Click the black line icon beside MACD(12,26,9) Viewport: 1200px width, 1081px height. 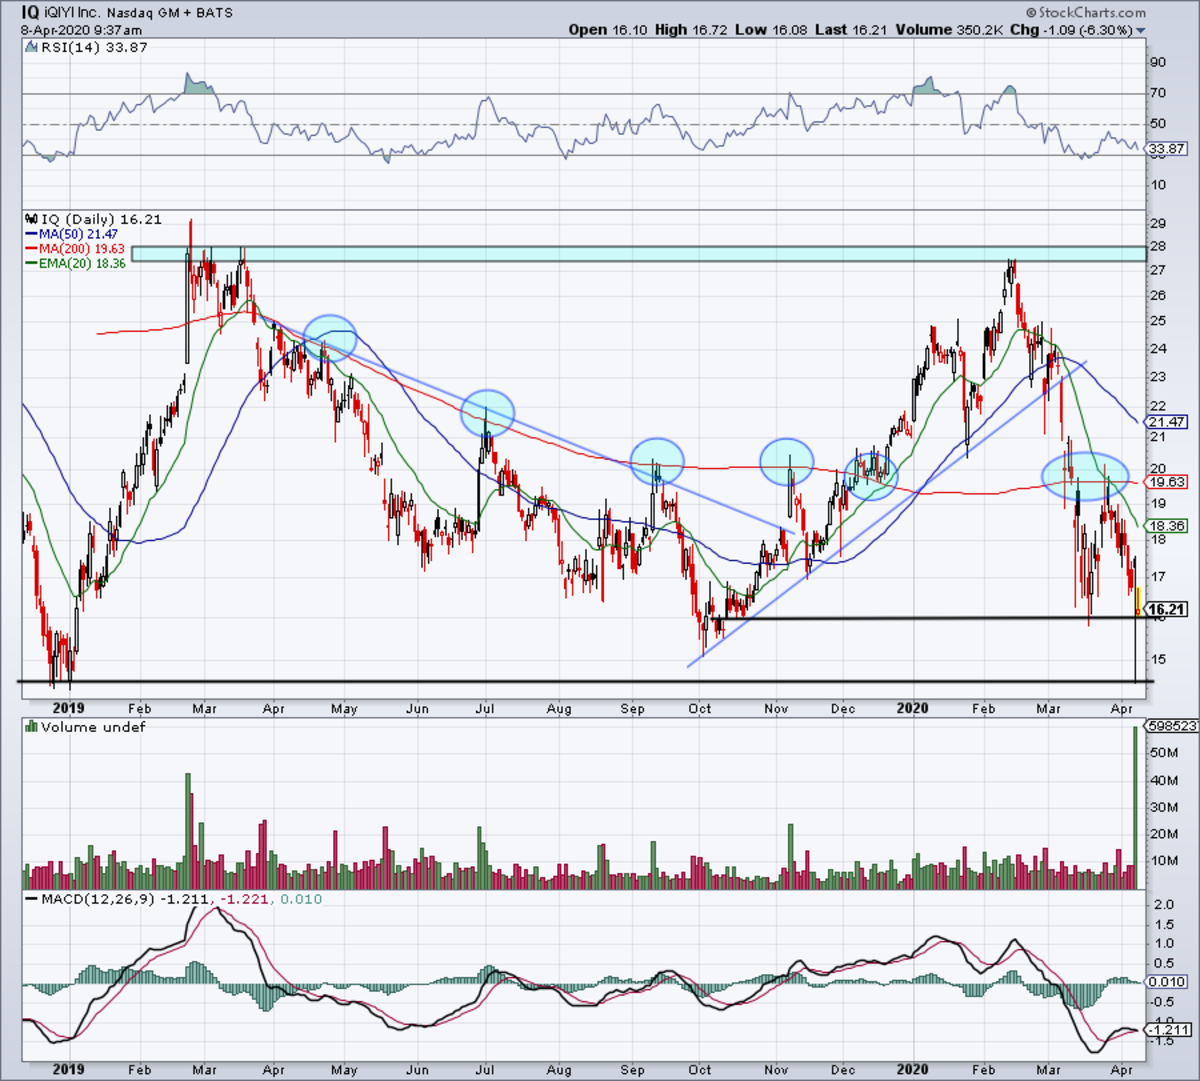[30, 899]
